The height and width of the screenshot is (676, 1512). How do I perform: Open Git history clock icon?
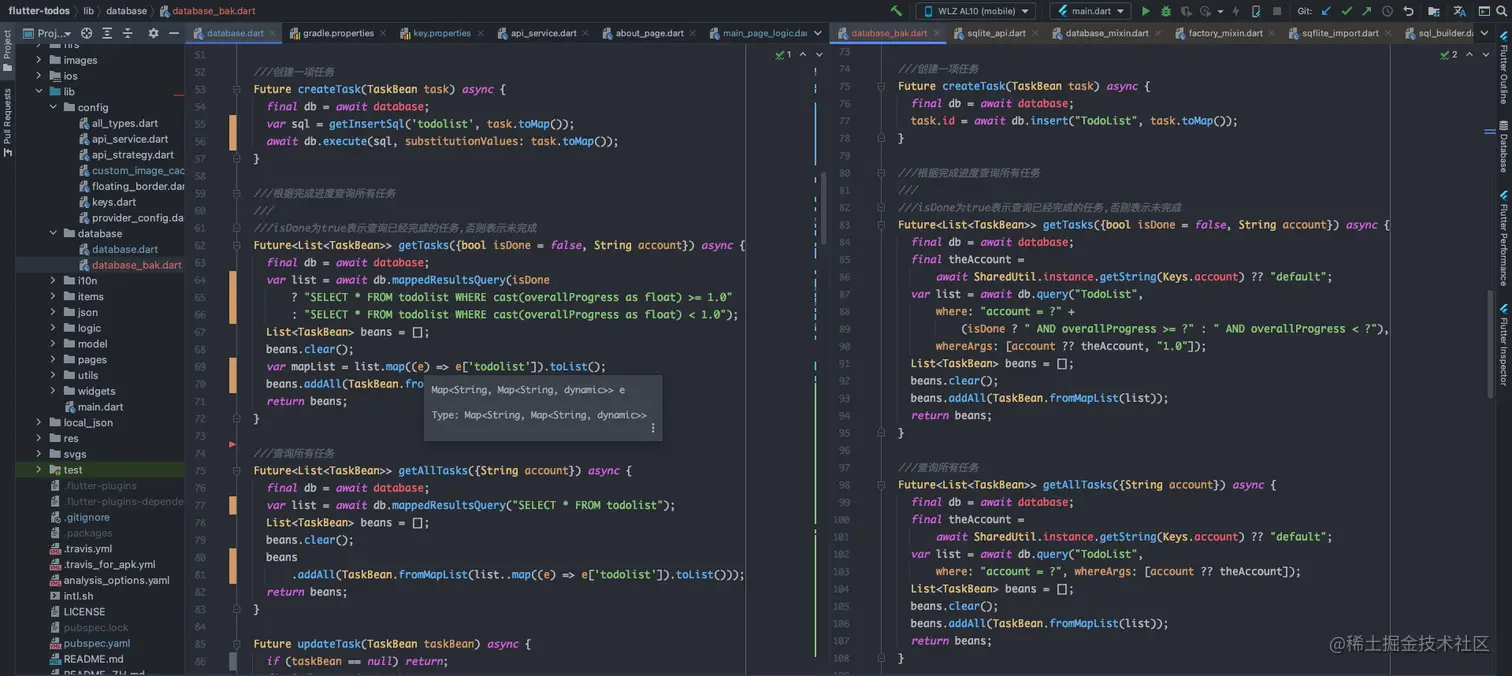[x=1387, y=11]
